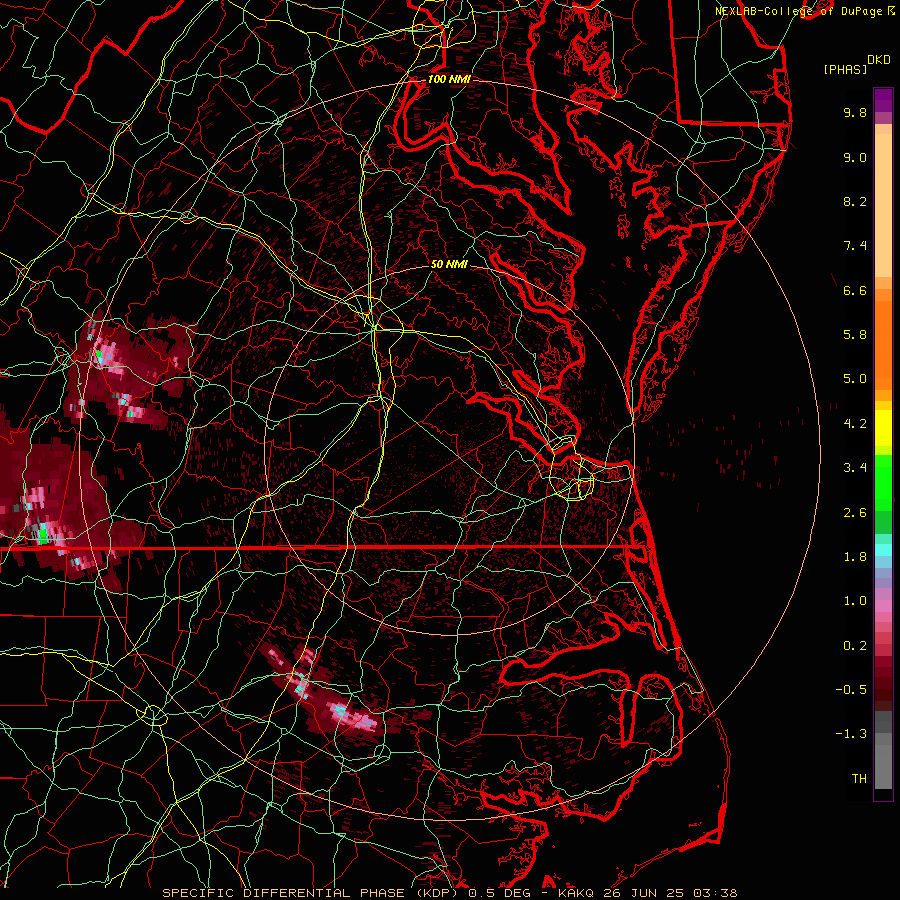Click the 3.4 legend value

click(855, 468)
